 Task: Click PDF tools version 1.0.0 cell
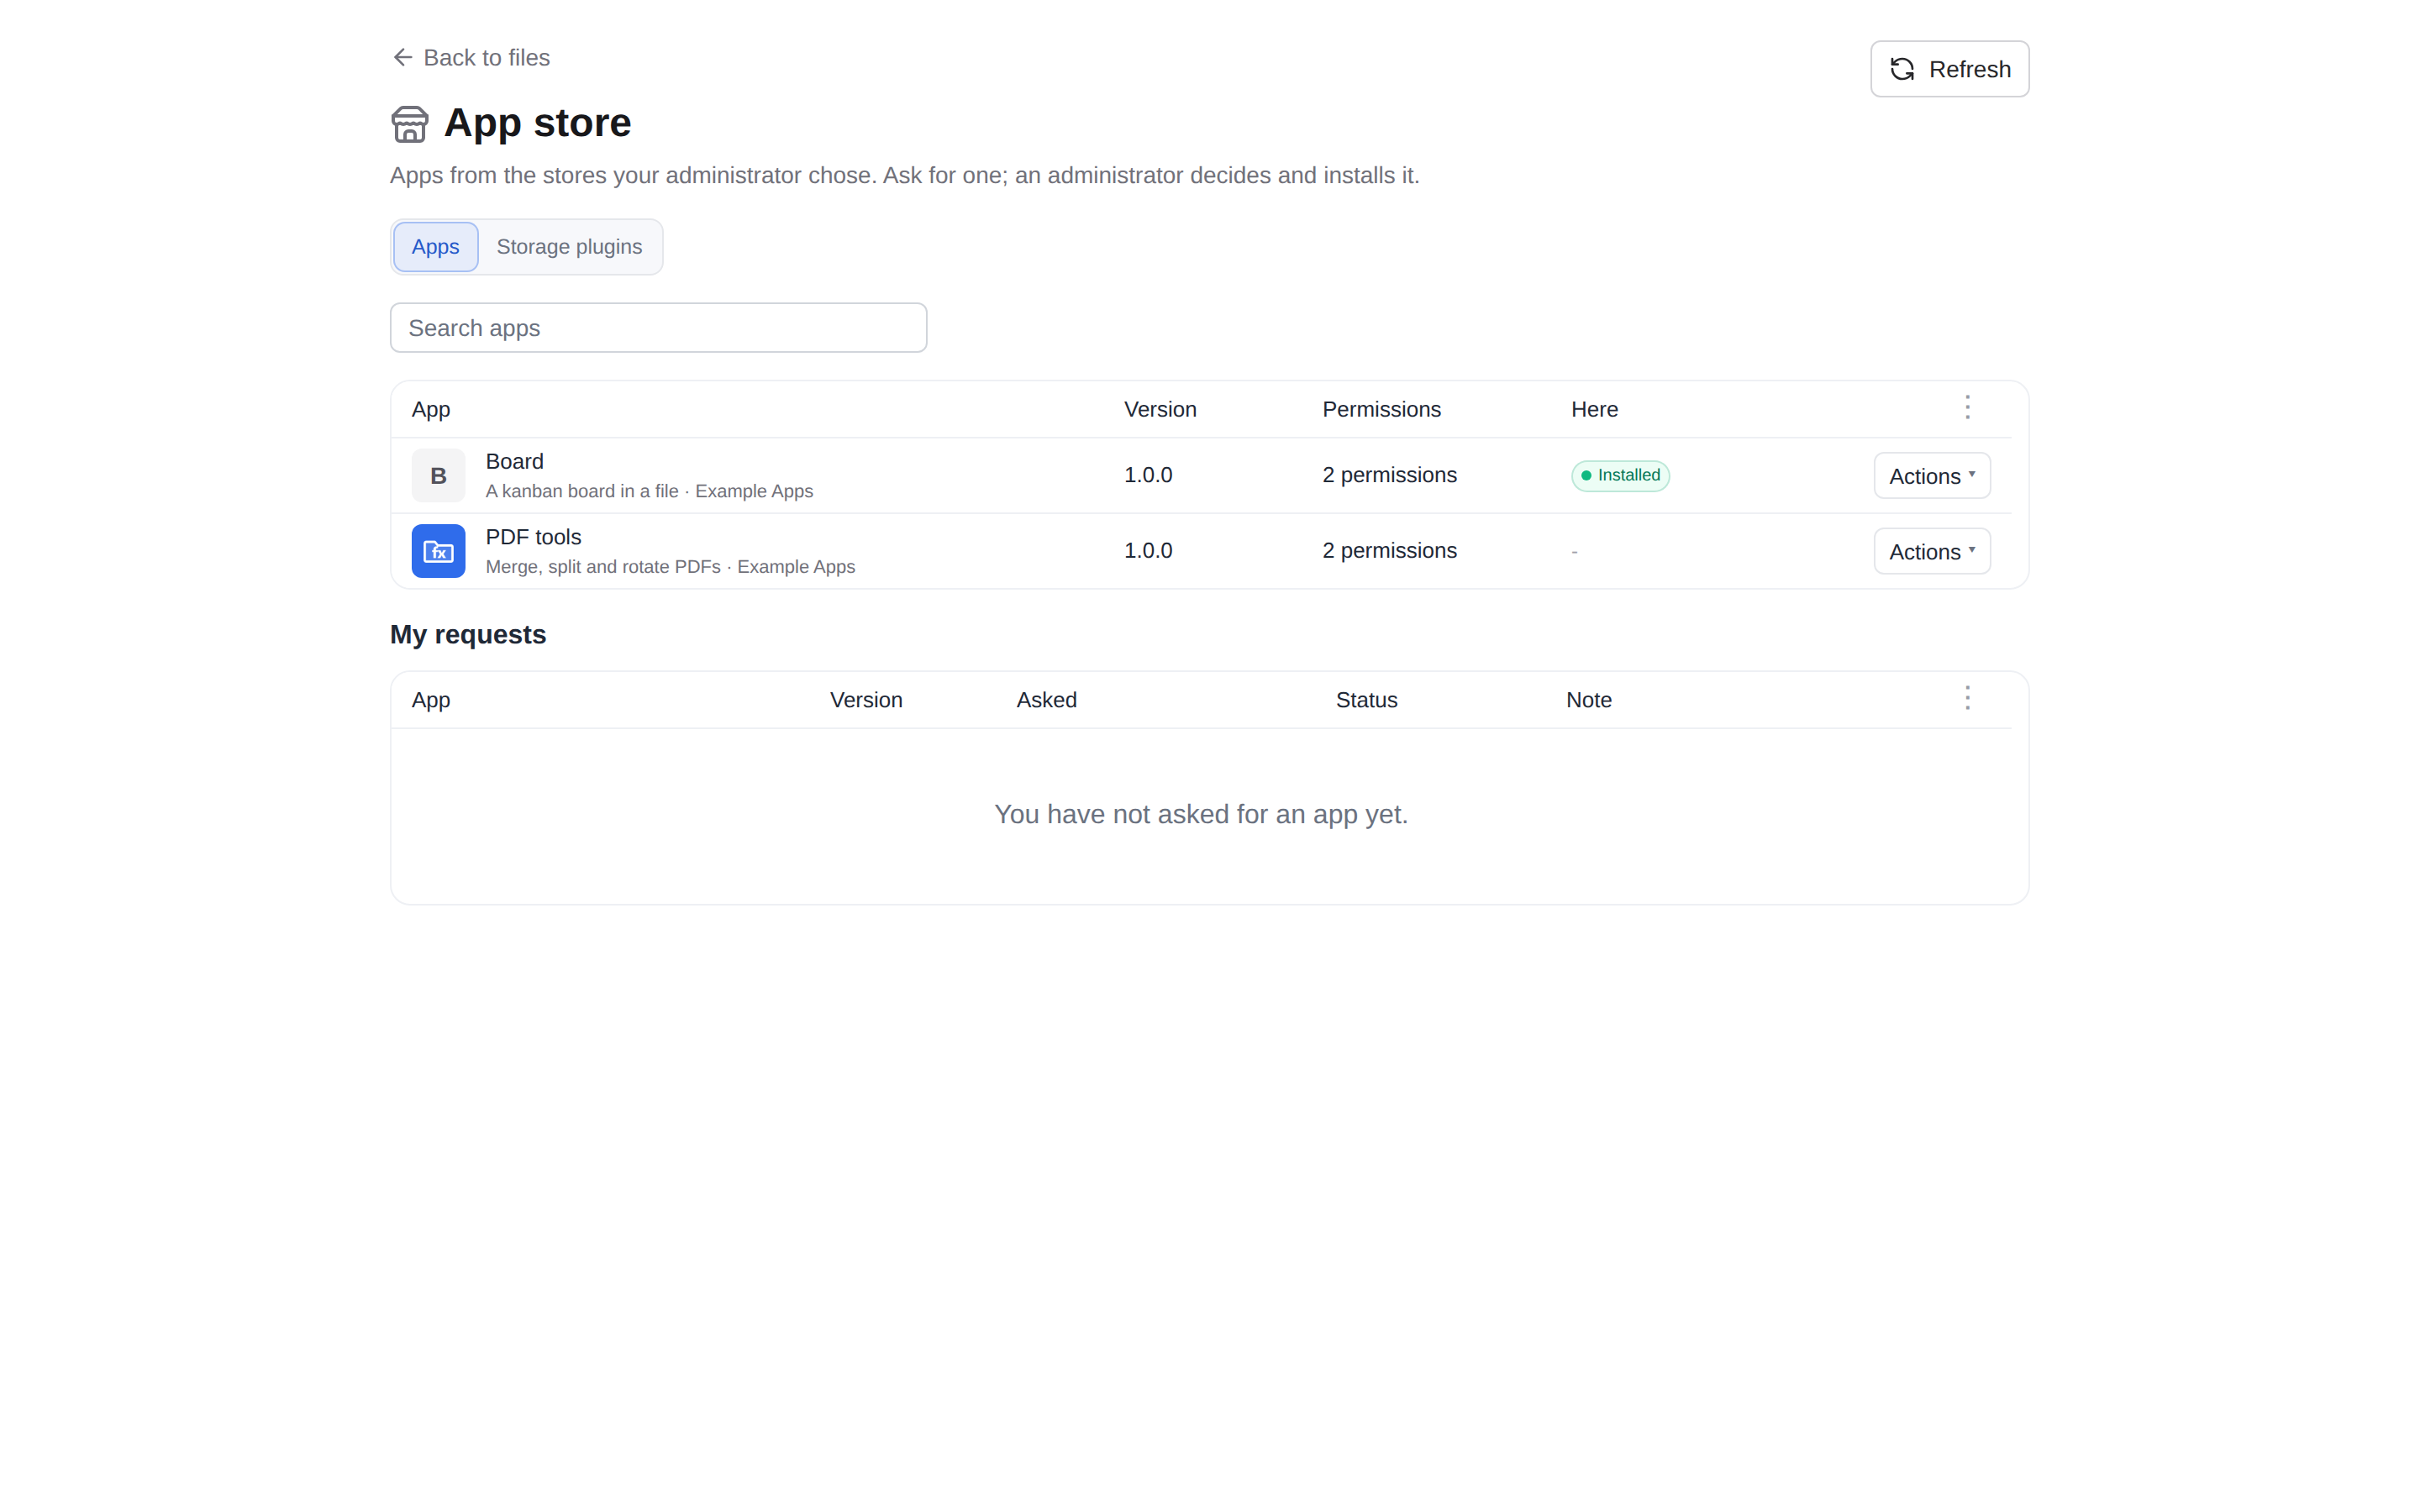(x=1148, y=551)
